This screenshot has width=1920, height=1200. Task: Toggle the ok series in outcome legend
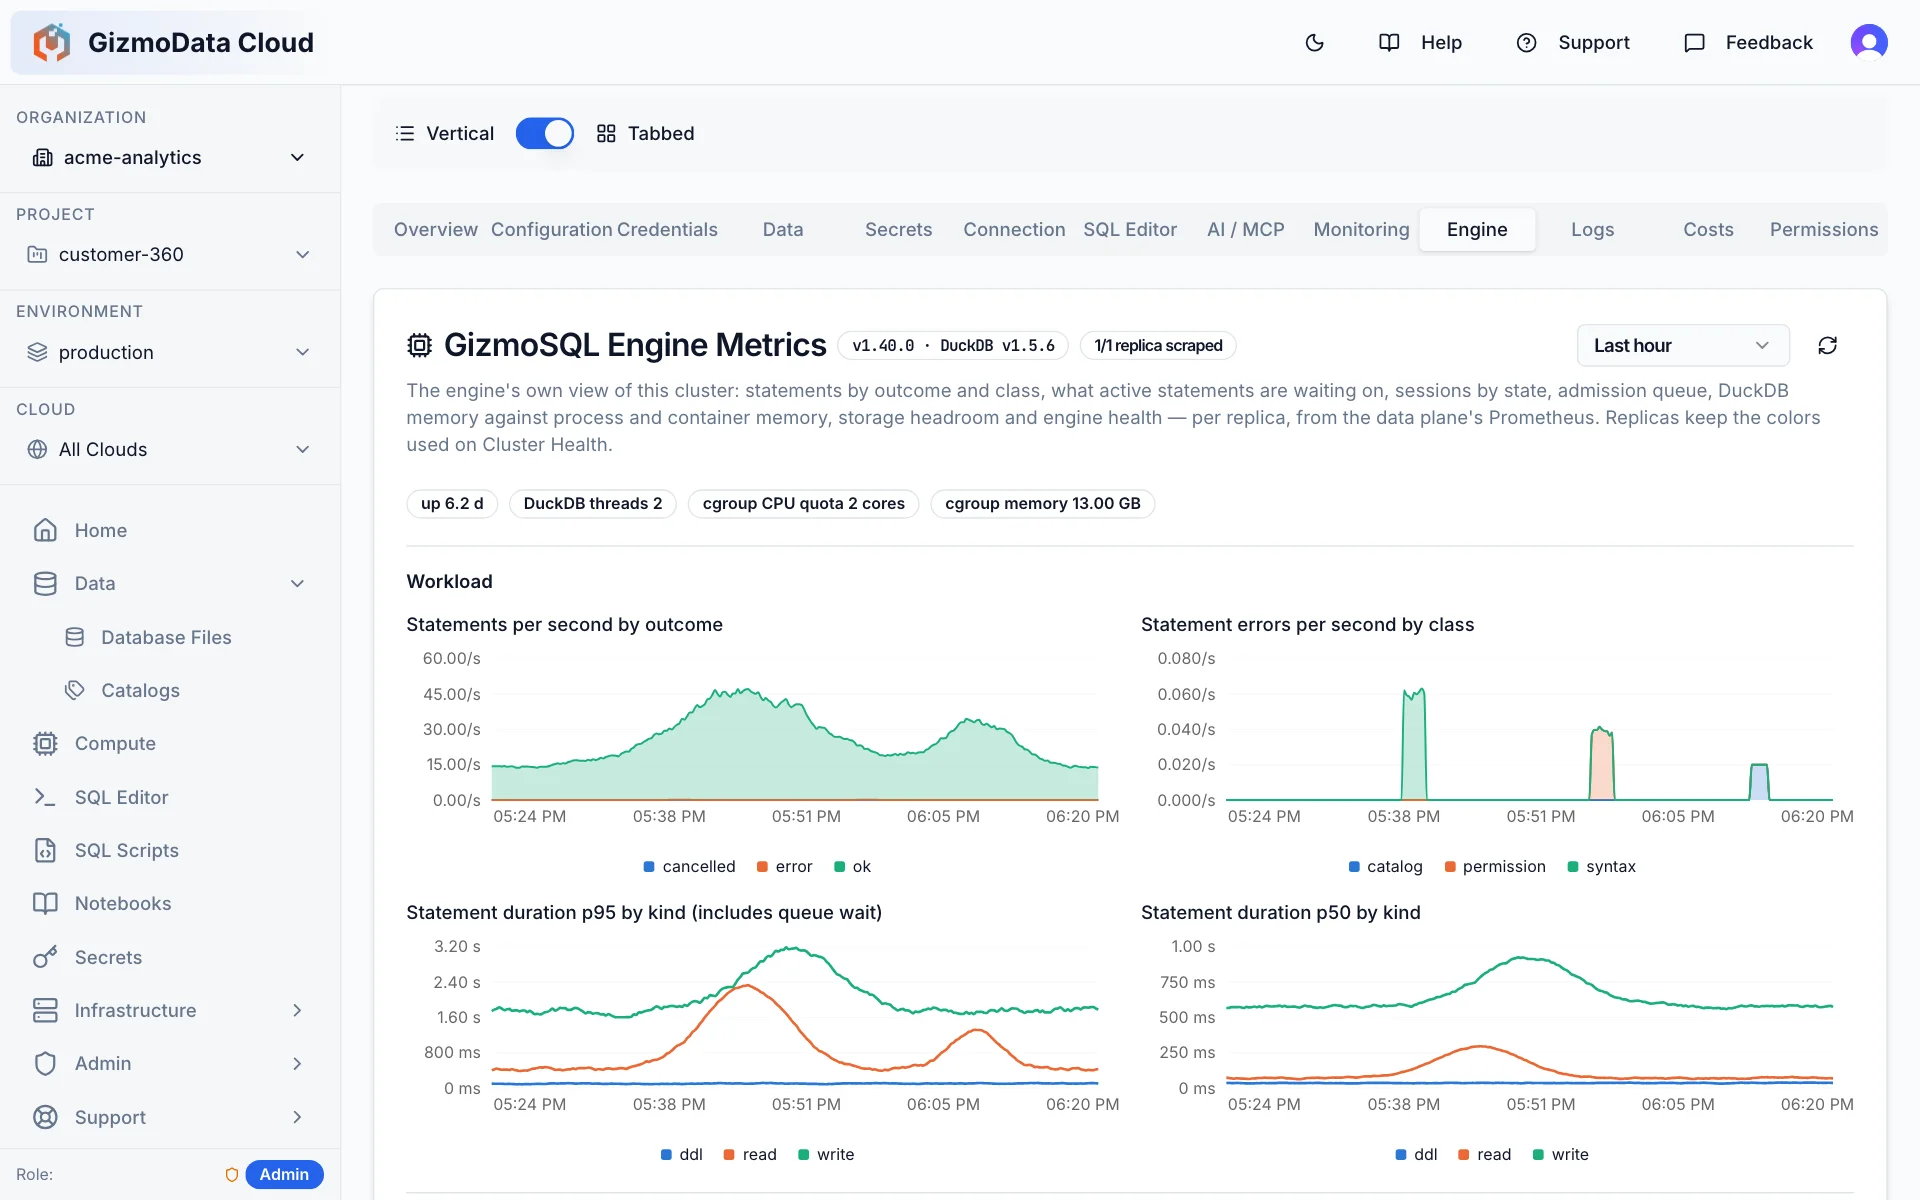coord(853,866)
